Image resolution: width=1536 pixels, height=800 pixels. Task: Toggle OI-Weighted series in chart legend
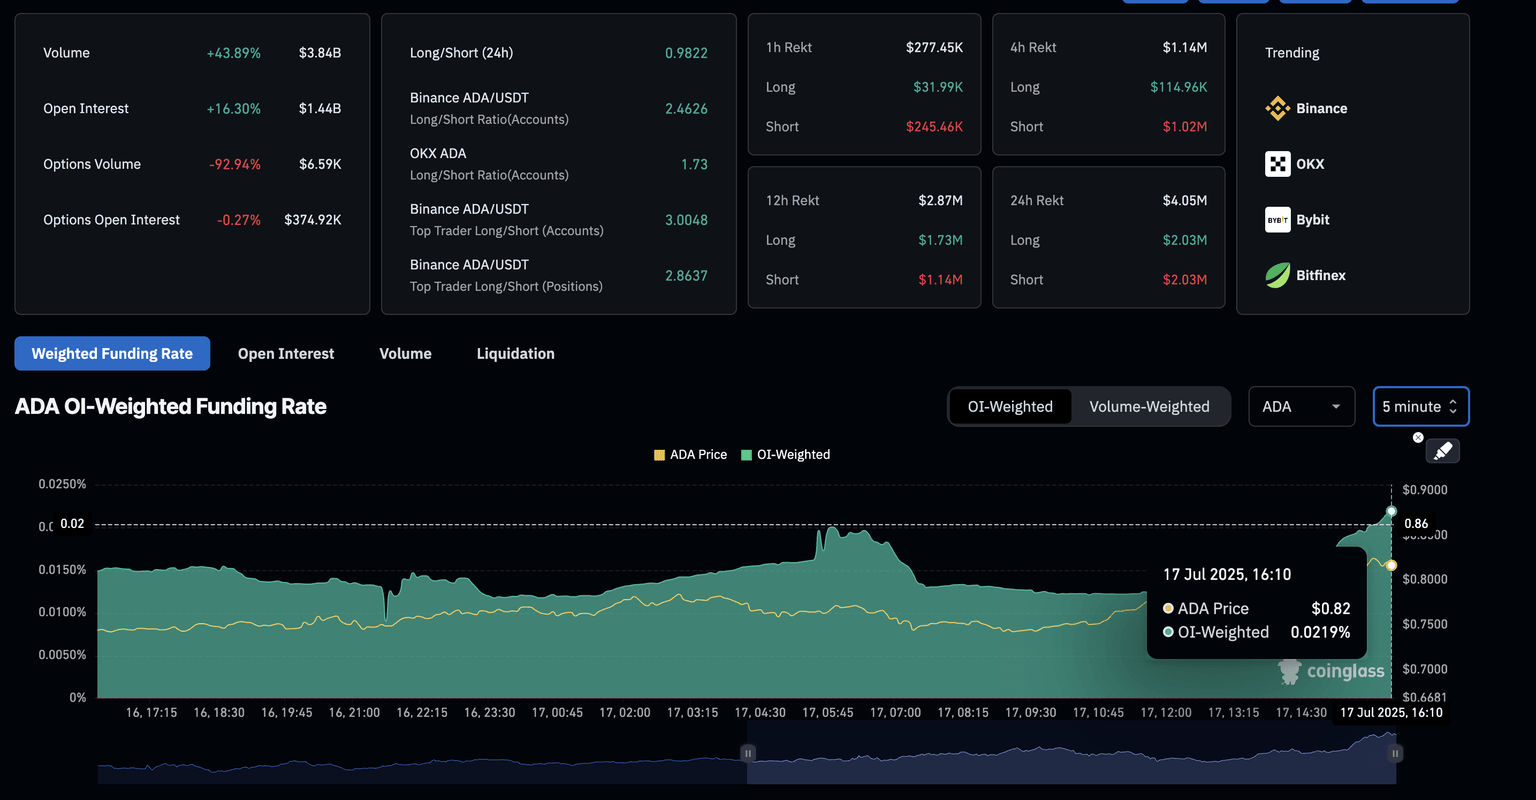click(x=785, y=454)
